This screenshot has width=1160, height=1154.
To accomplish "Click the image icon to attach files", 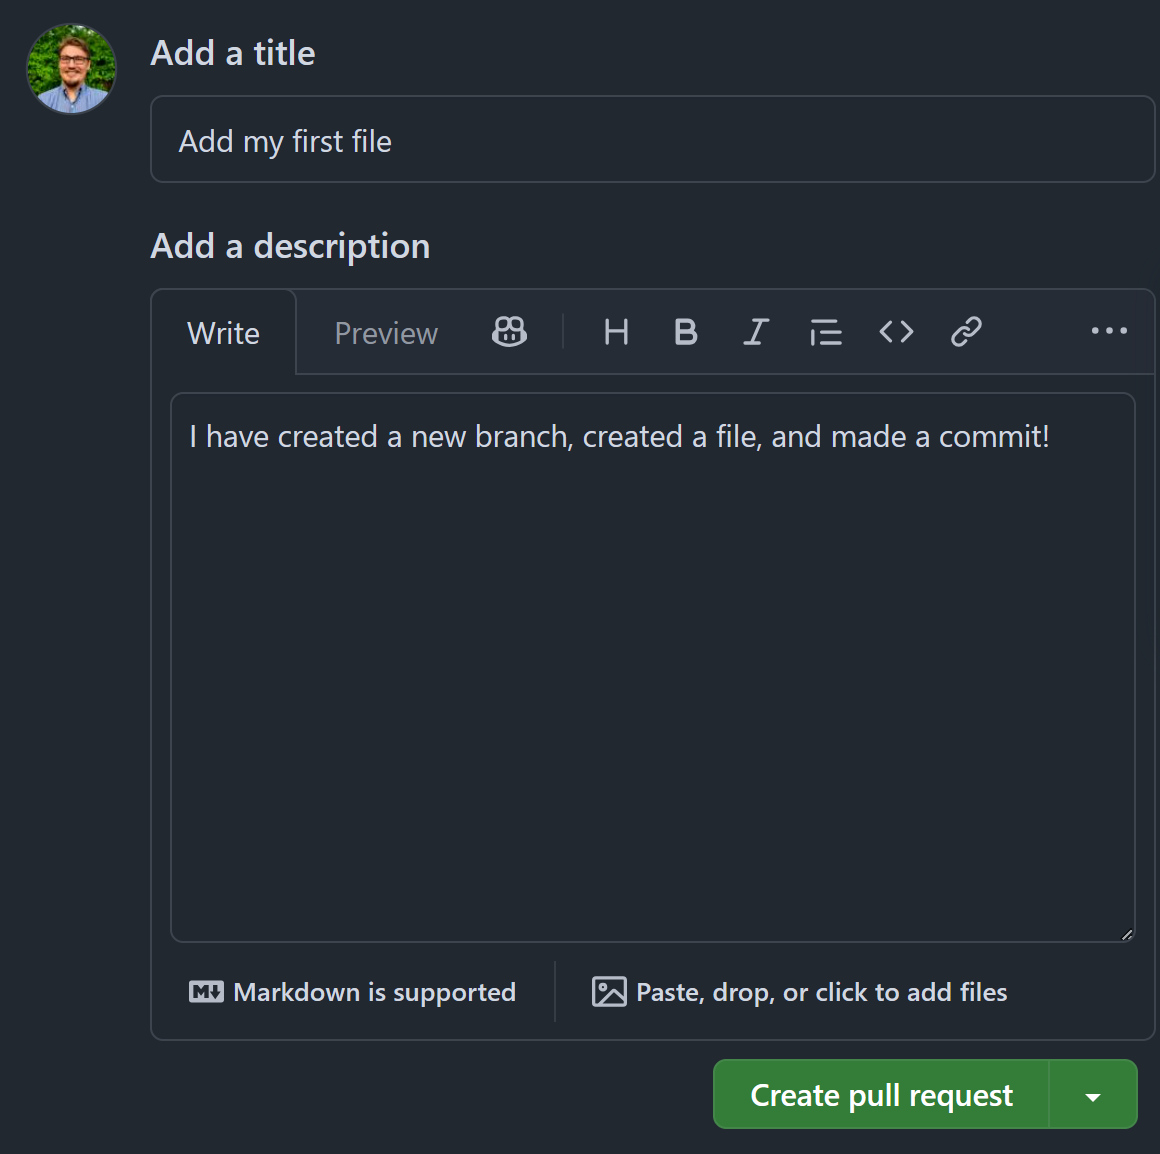I will pyautogui.click(x=609, y=991).
